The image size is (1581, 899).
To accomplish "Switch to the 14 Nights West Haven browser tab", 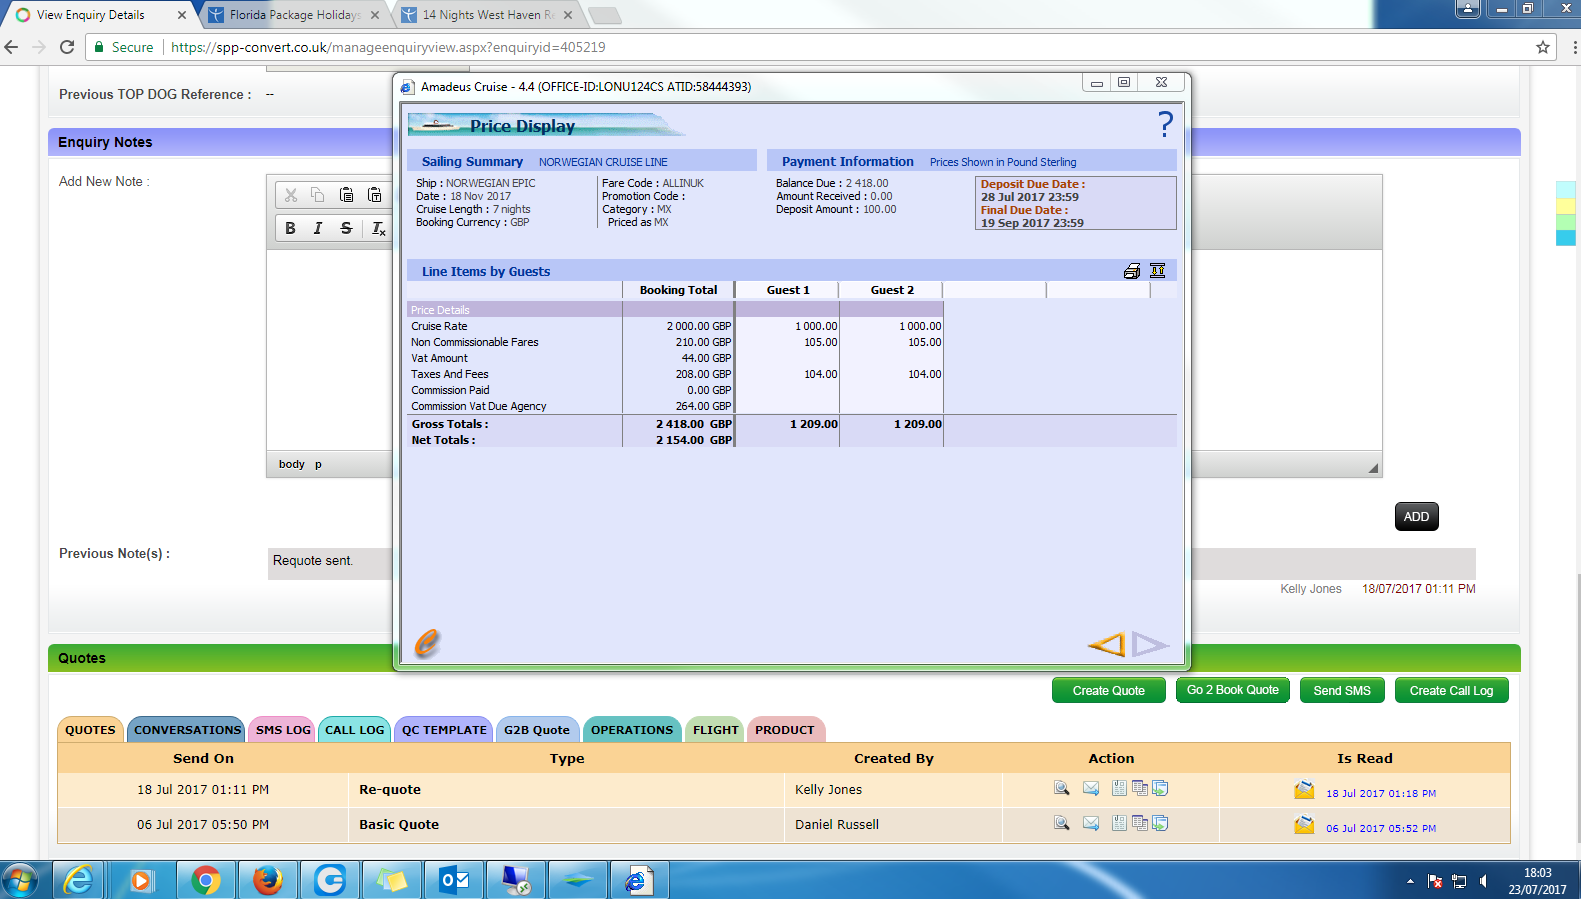I will (x=487, y=15).
